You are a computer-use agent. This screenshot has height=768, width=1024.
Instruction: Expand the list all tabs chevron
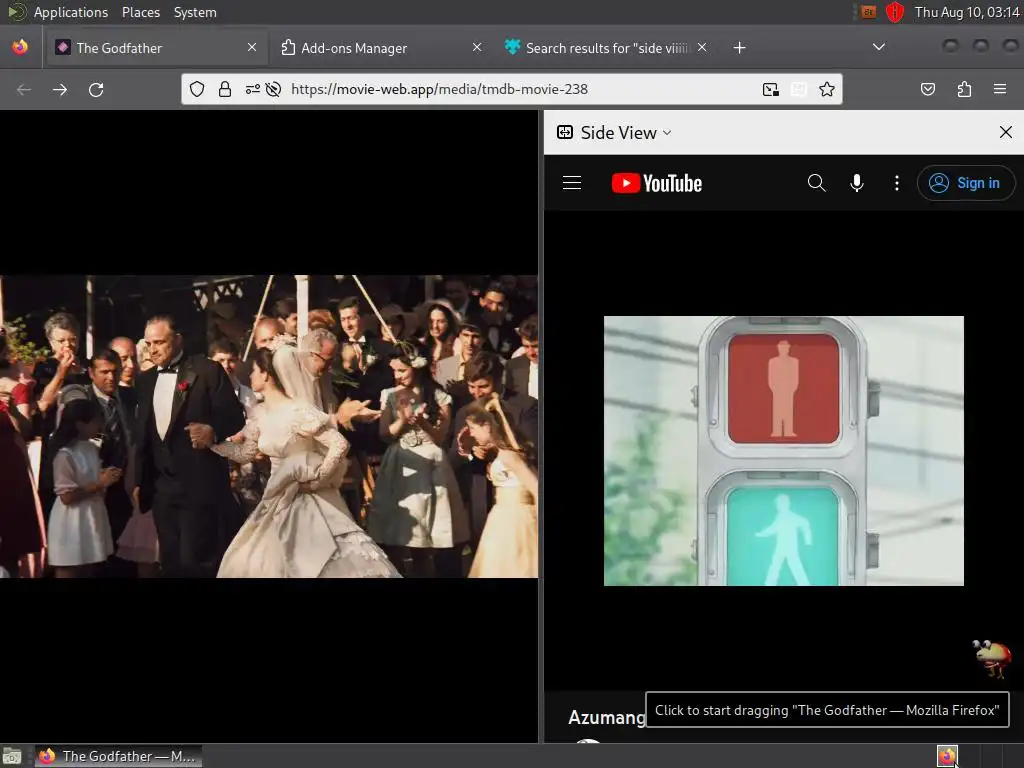click(x=879, y=47)
